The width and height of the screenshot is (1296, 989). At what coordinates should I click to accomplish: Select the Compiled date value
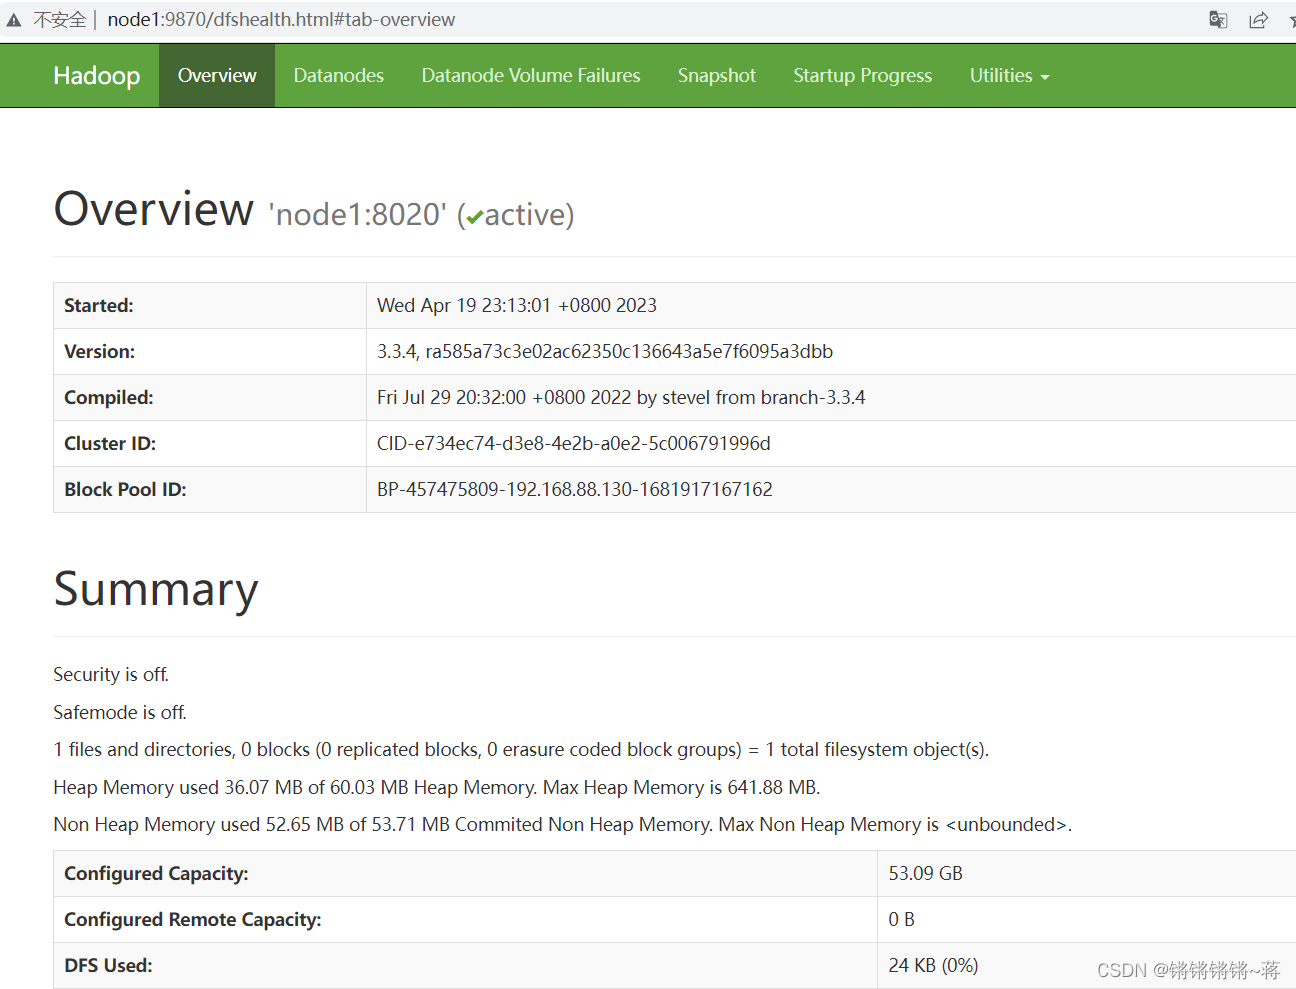click(x=621, y=398)
